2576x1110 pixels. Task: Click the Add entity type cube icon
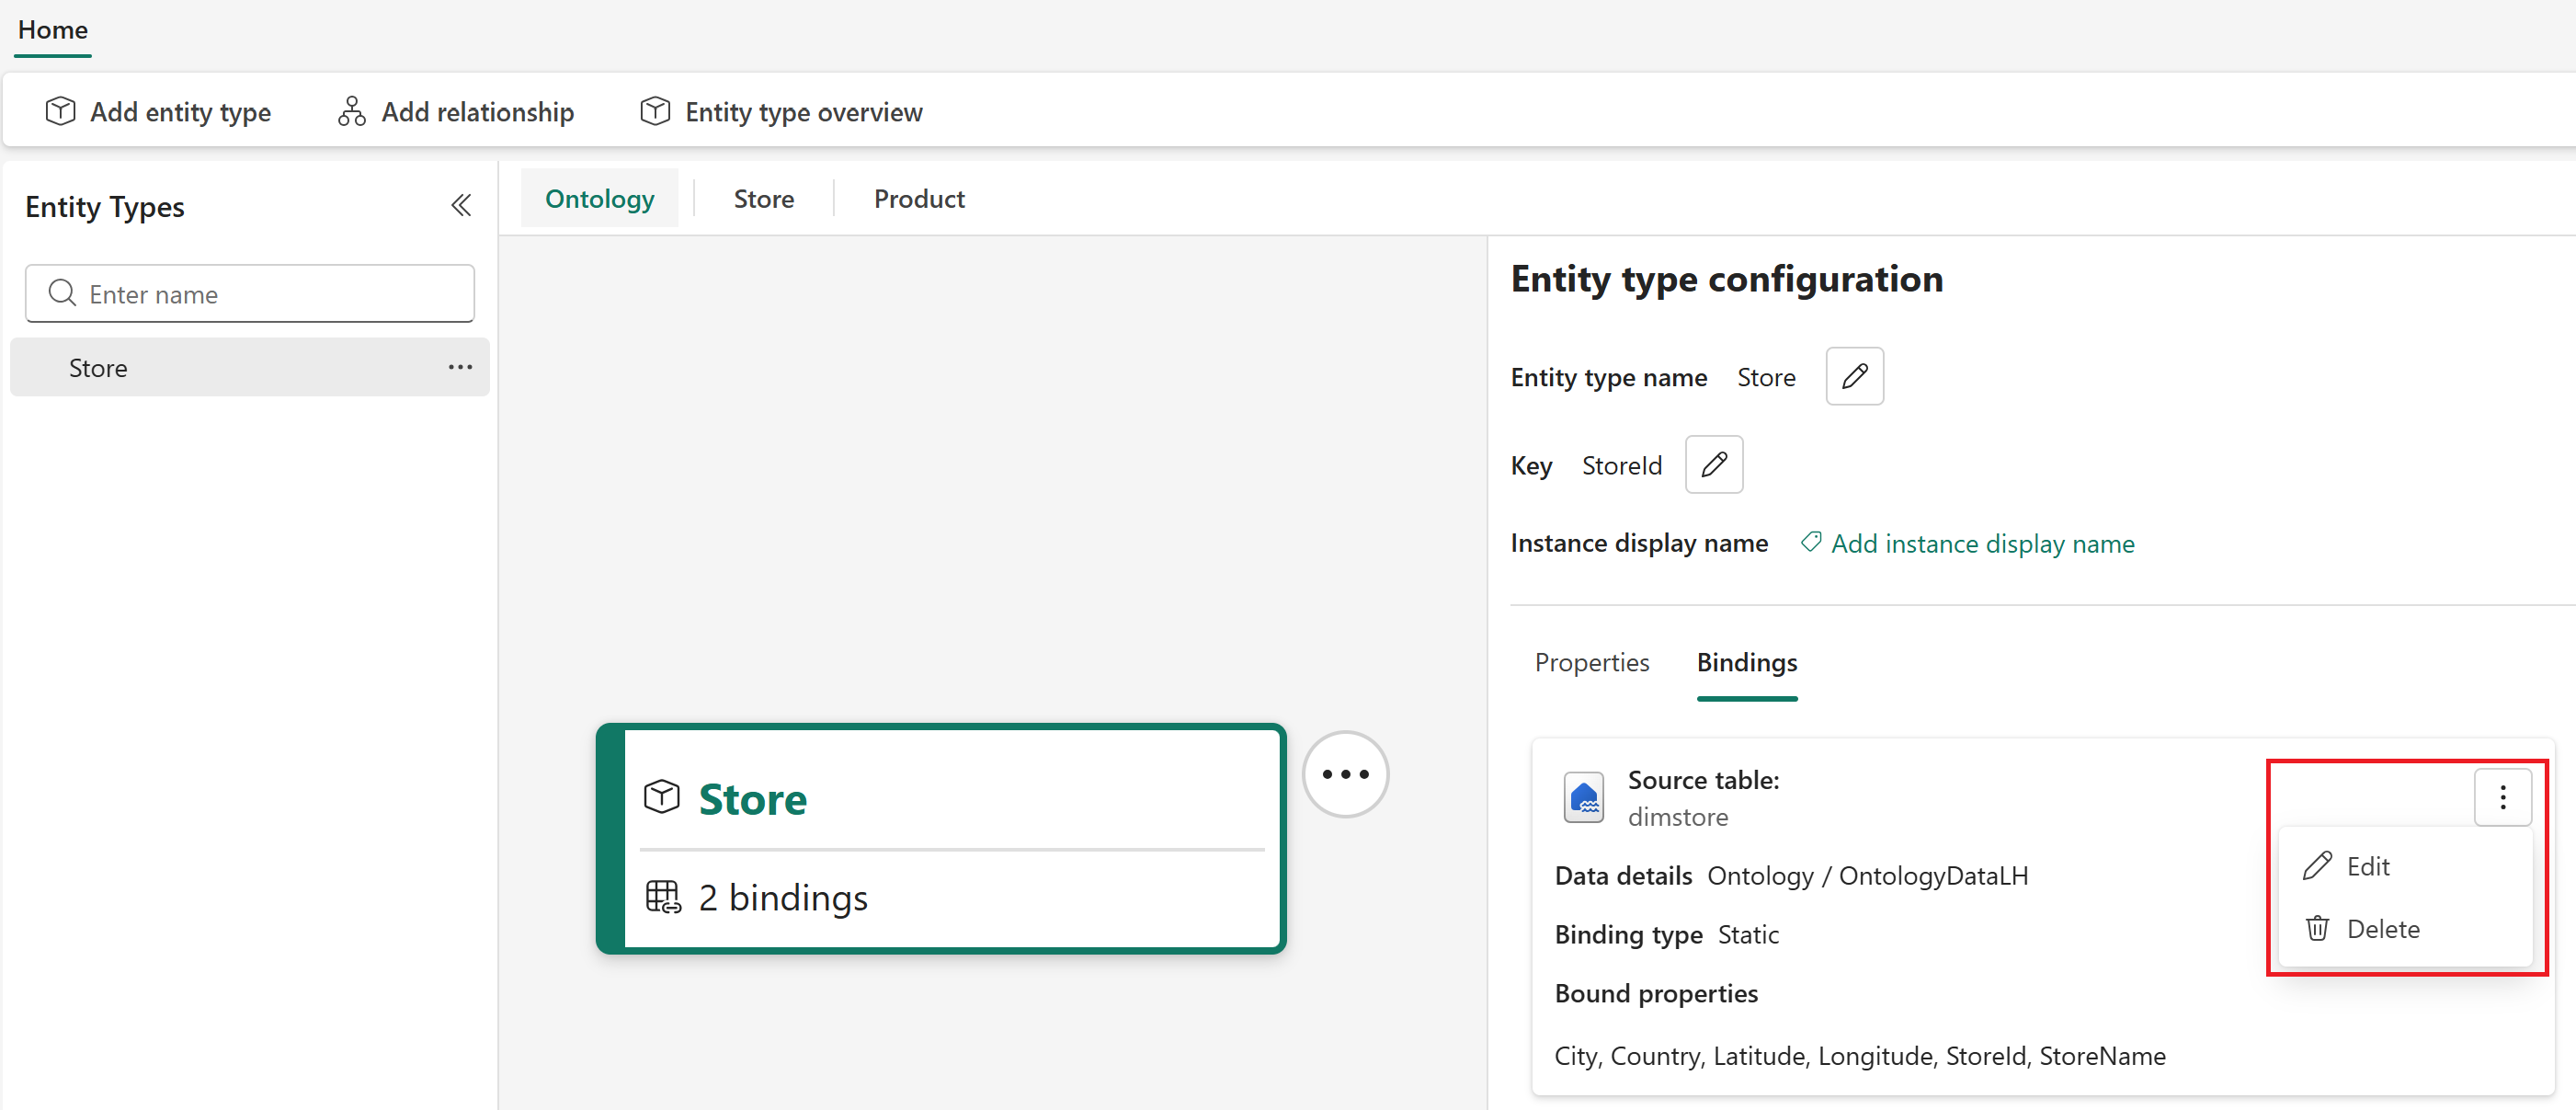[x=59, y=111]
